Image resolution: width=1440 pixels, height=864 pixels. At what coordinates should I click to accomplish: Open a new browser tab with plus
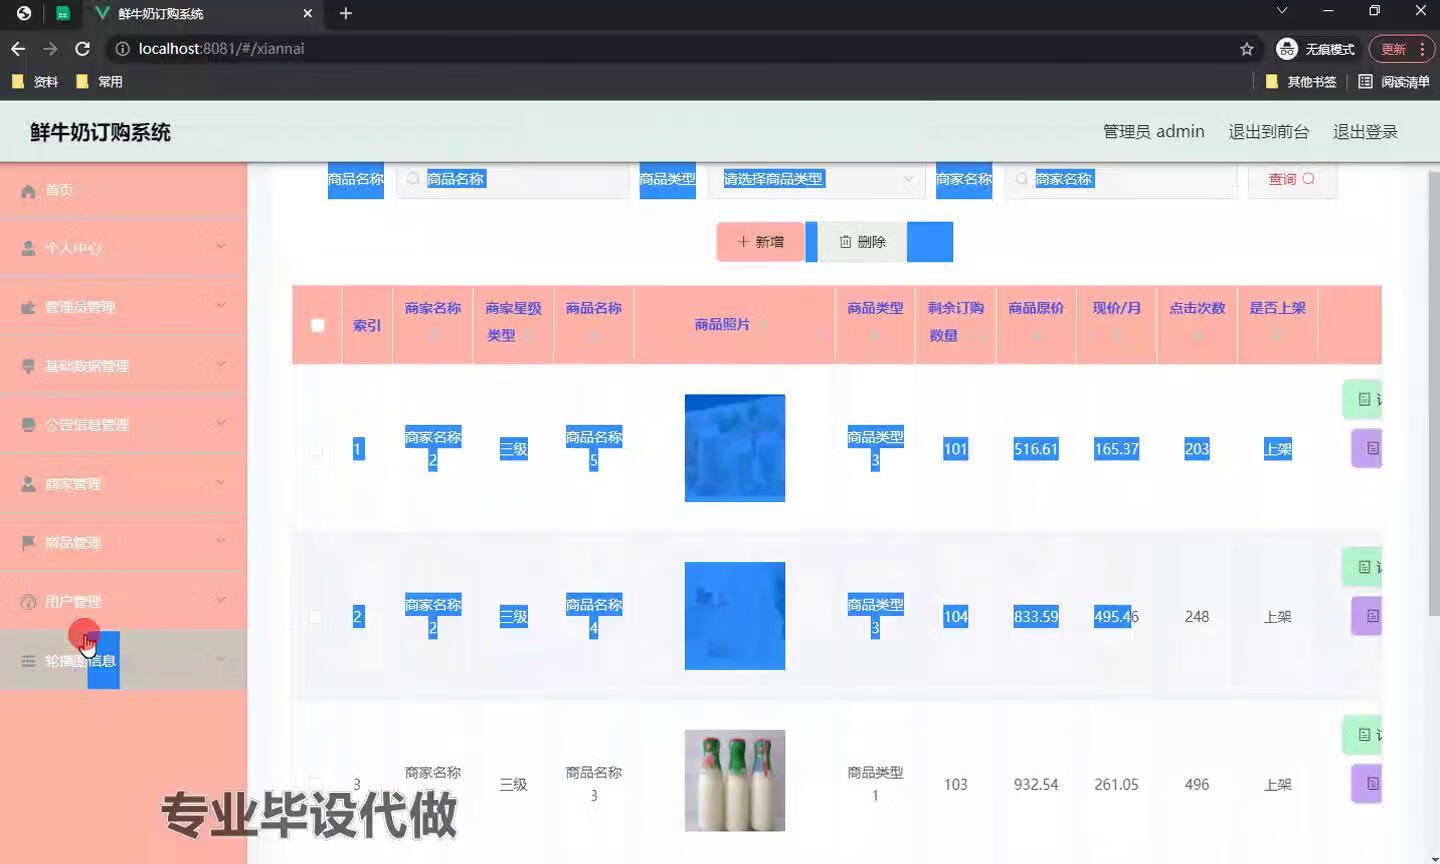click(346, 13)
